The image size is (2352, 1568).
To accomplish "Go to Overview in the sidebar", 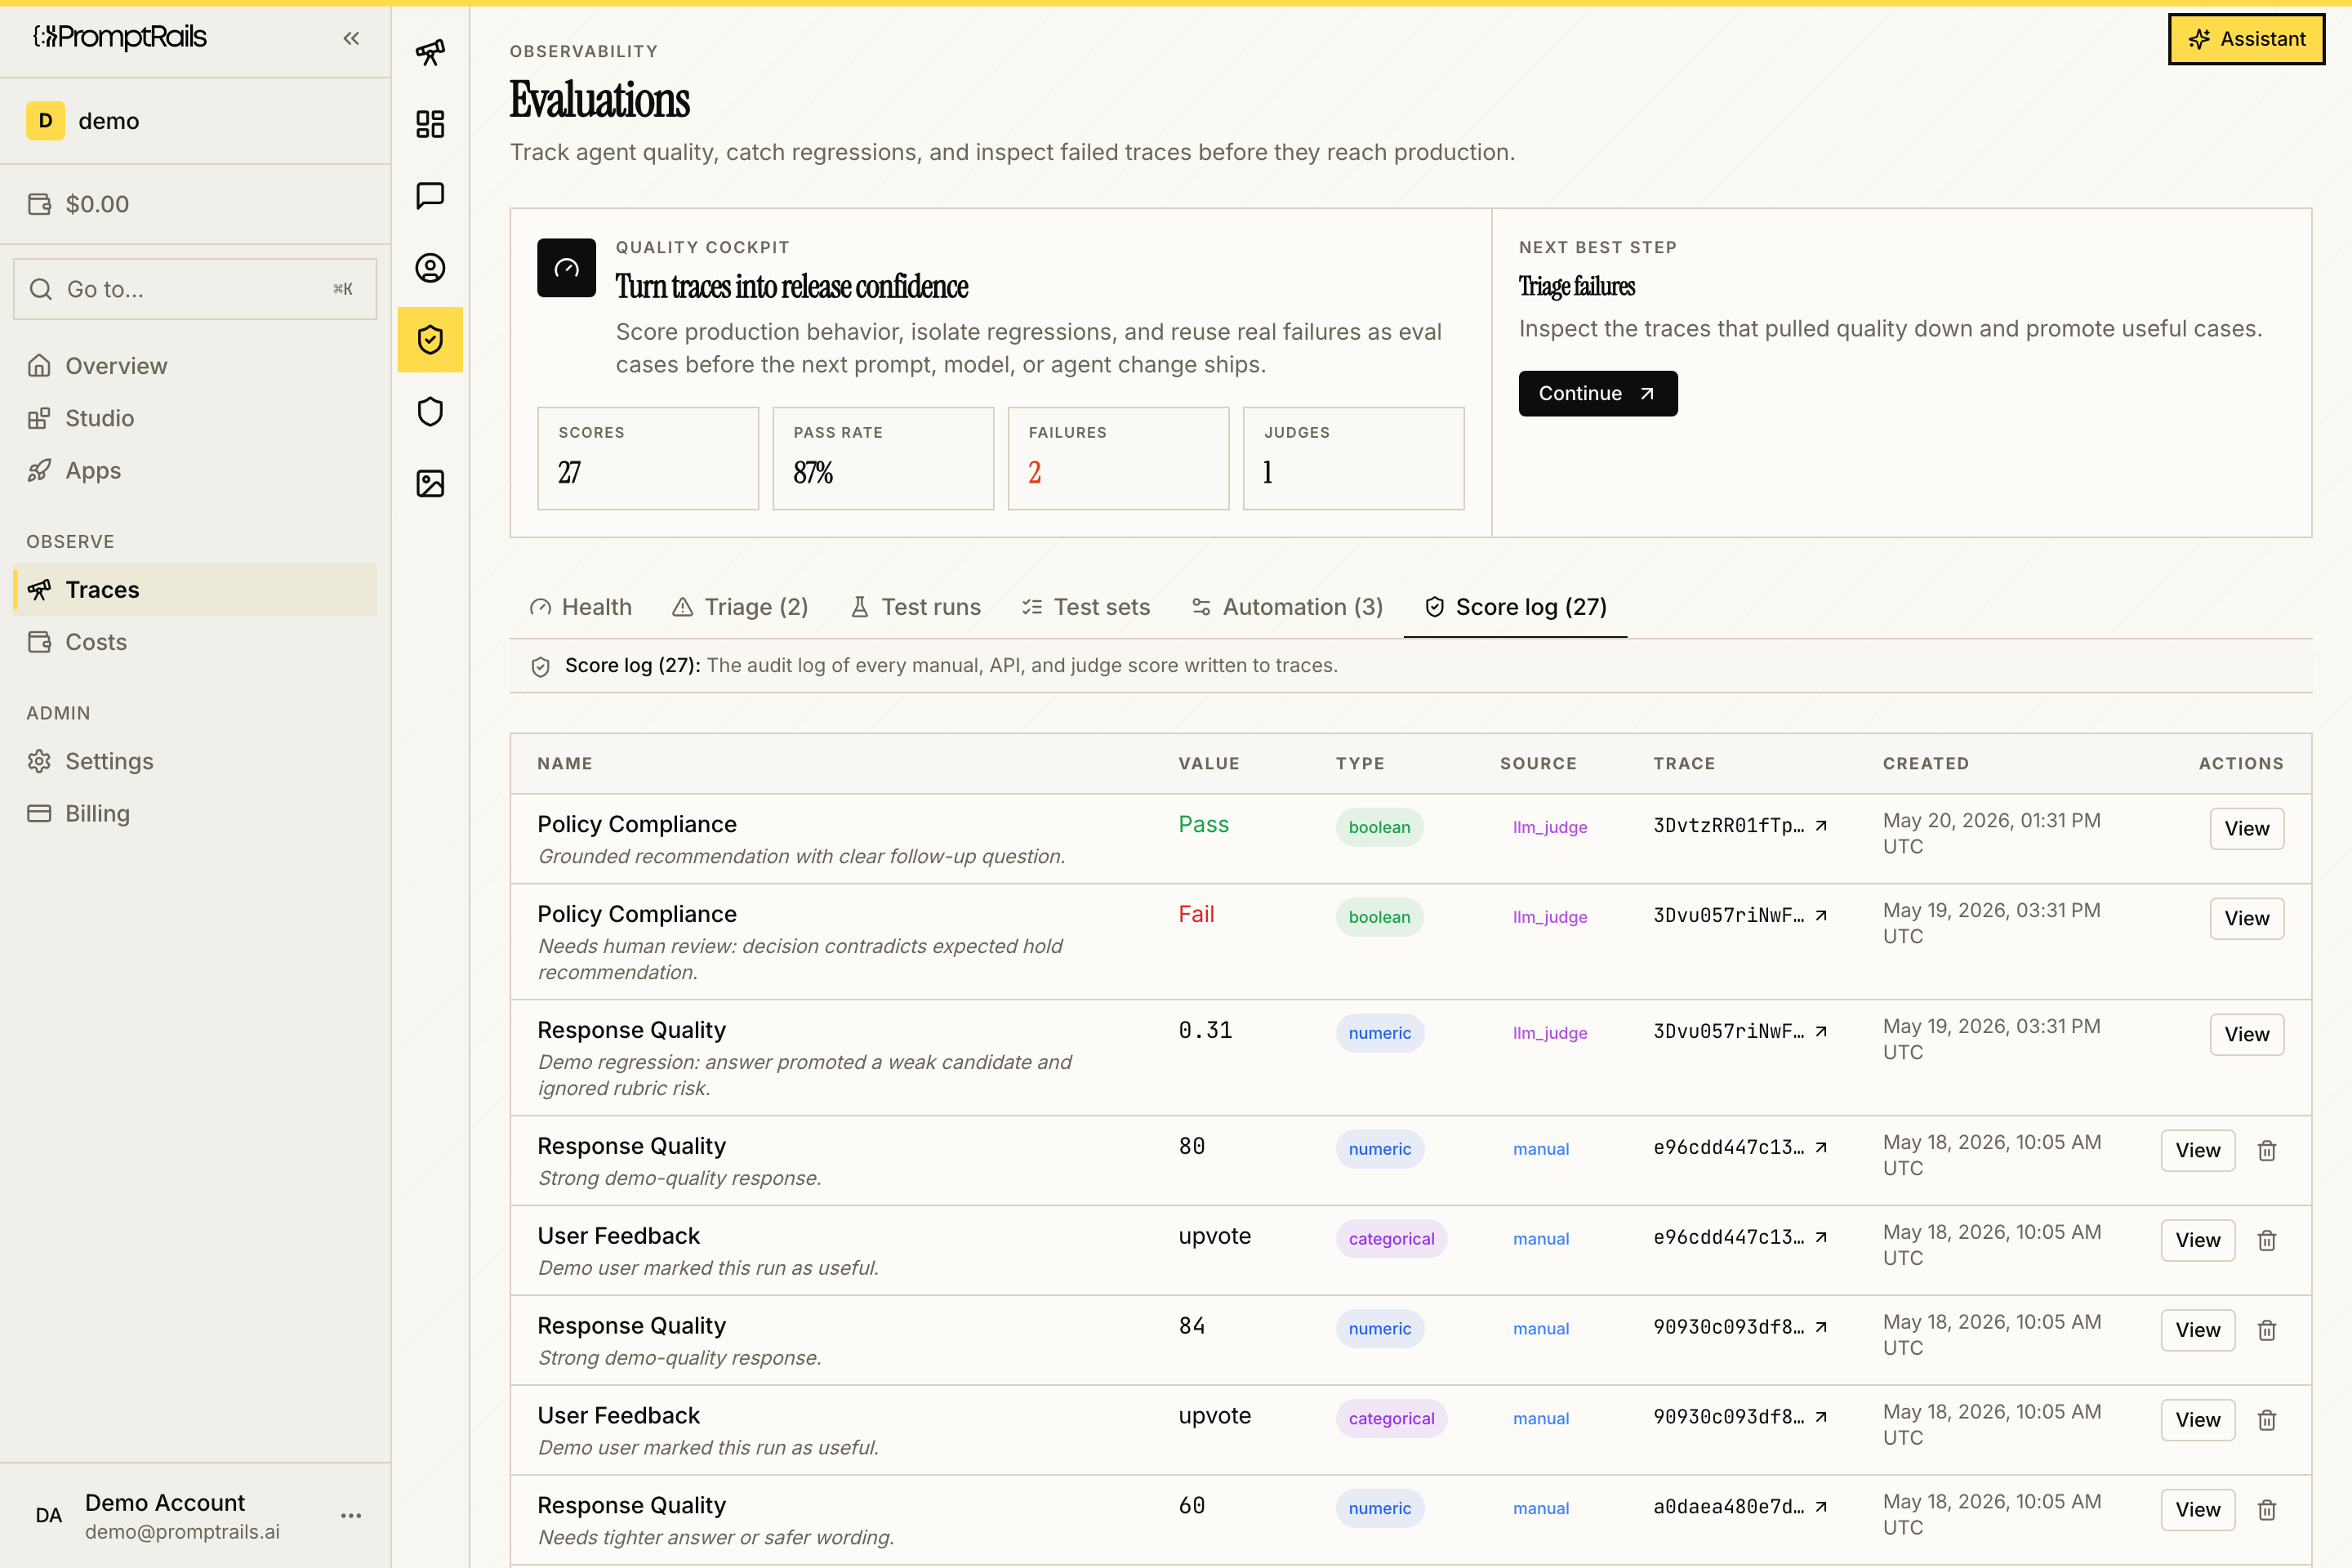I will 195,366.
